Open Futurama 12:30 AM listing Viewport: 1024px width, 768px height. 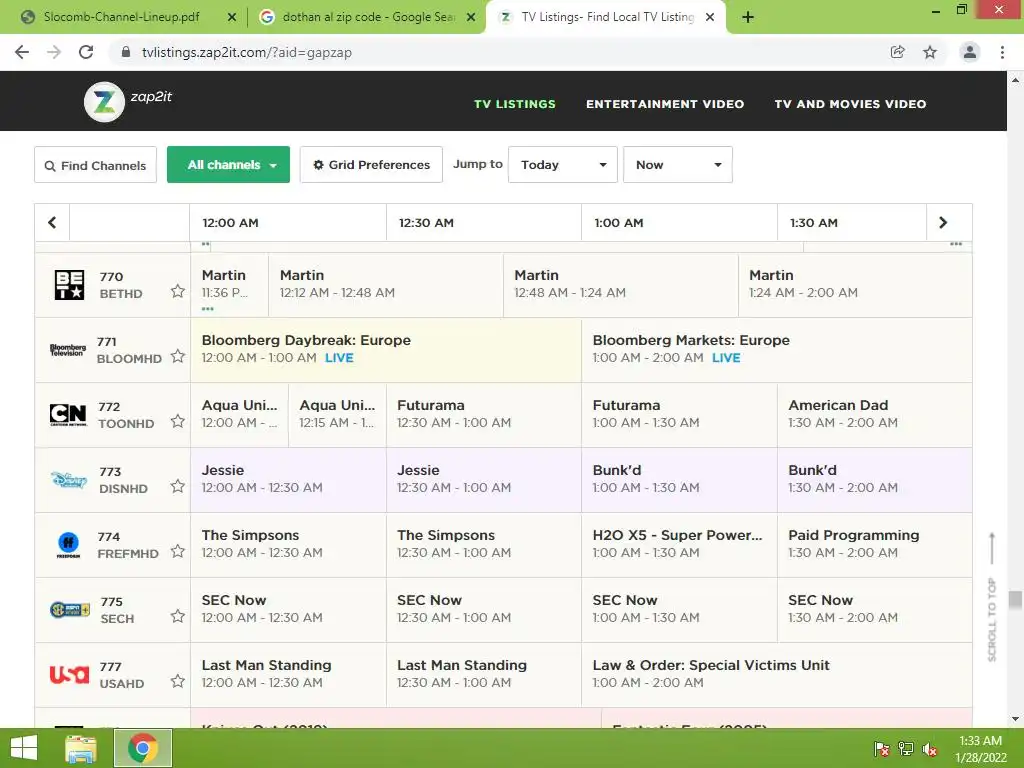coord(484,414)
